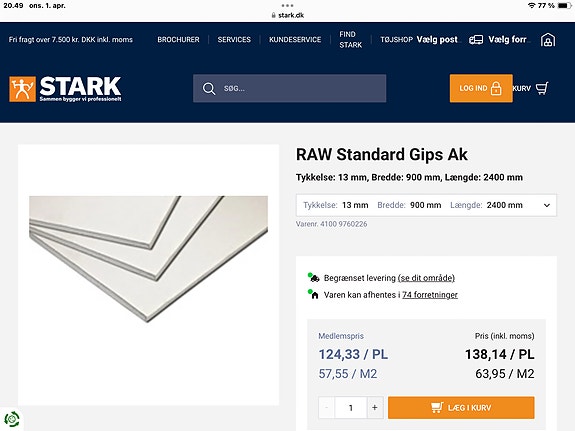Image resolution: width=575 pixels, height=431 pixels.
Task: Click the padlock icon on LOG IND
Action: point(496,88)
